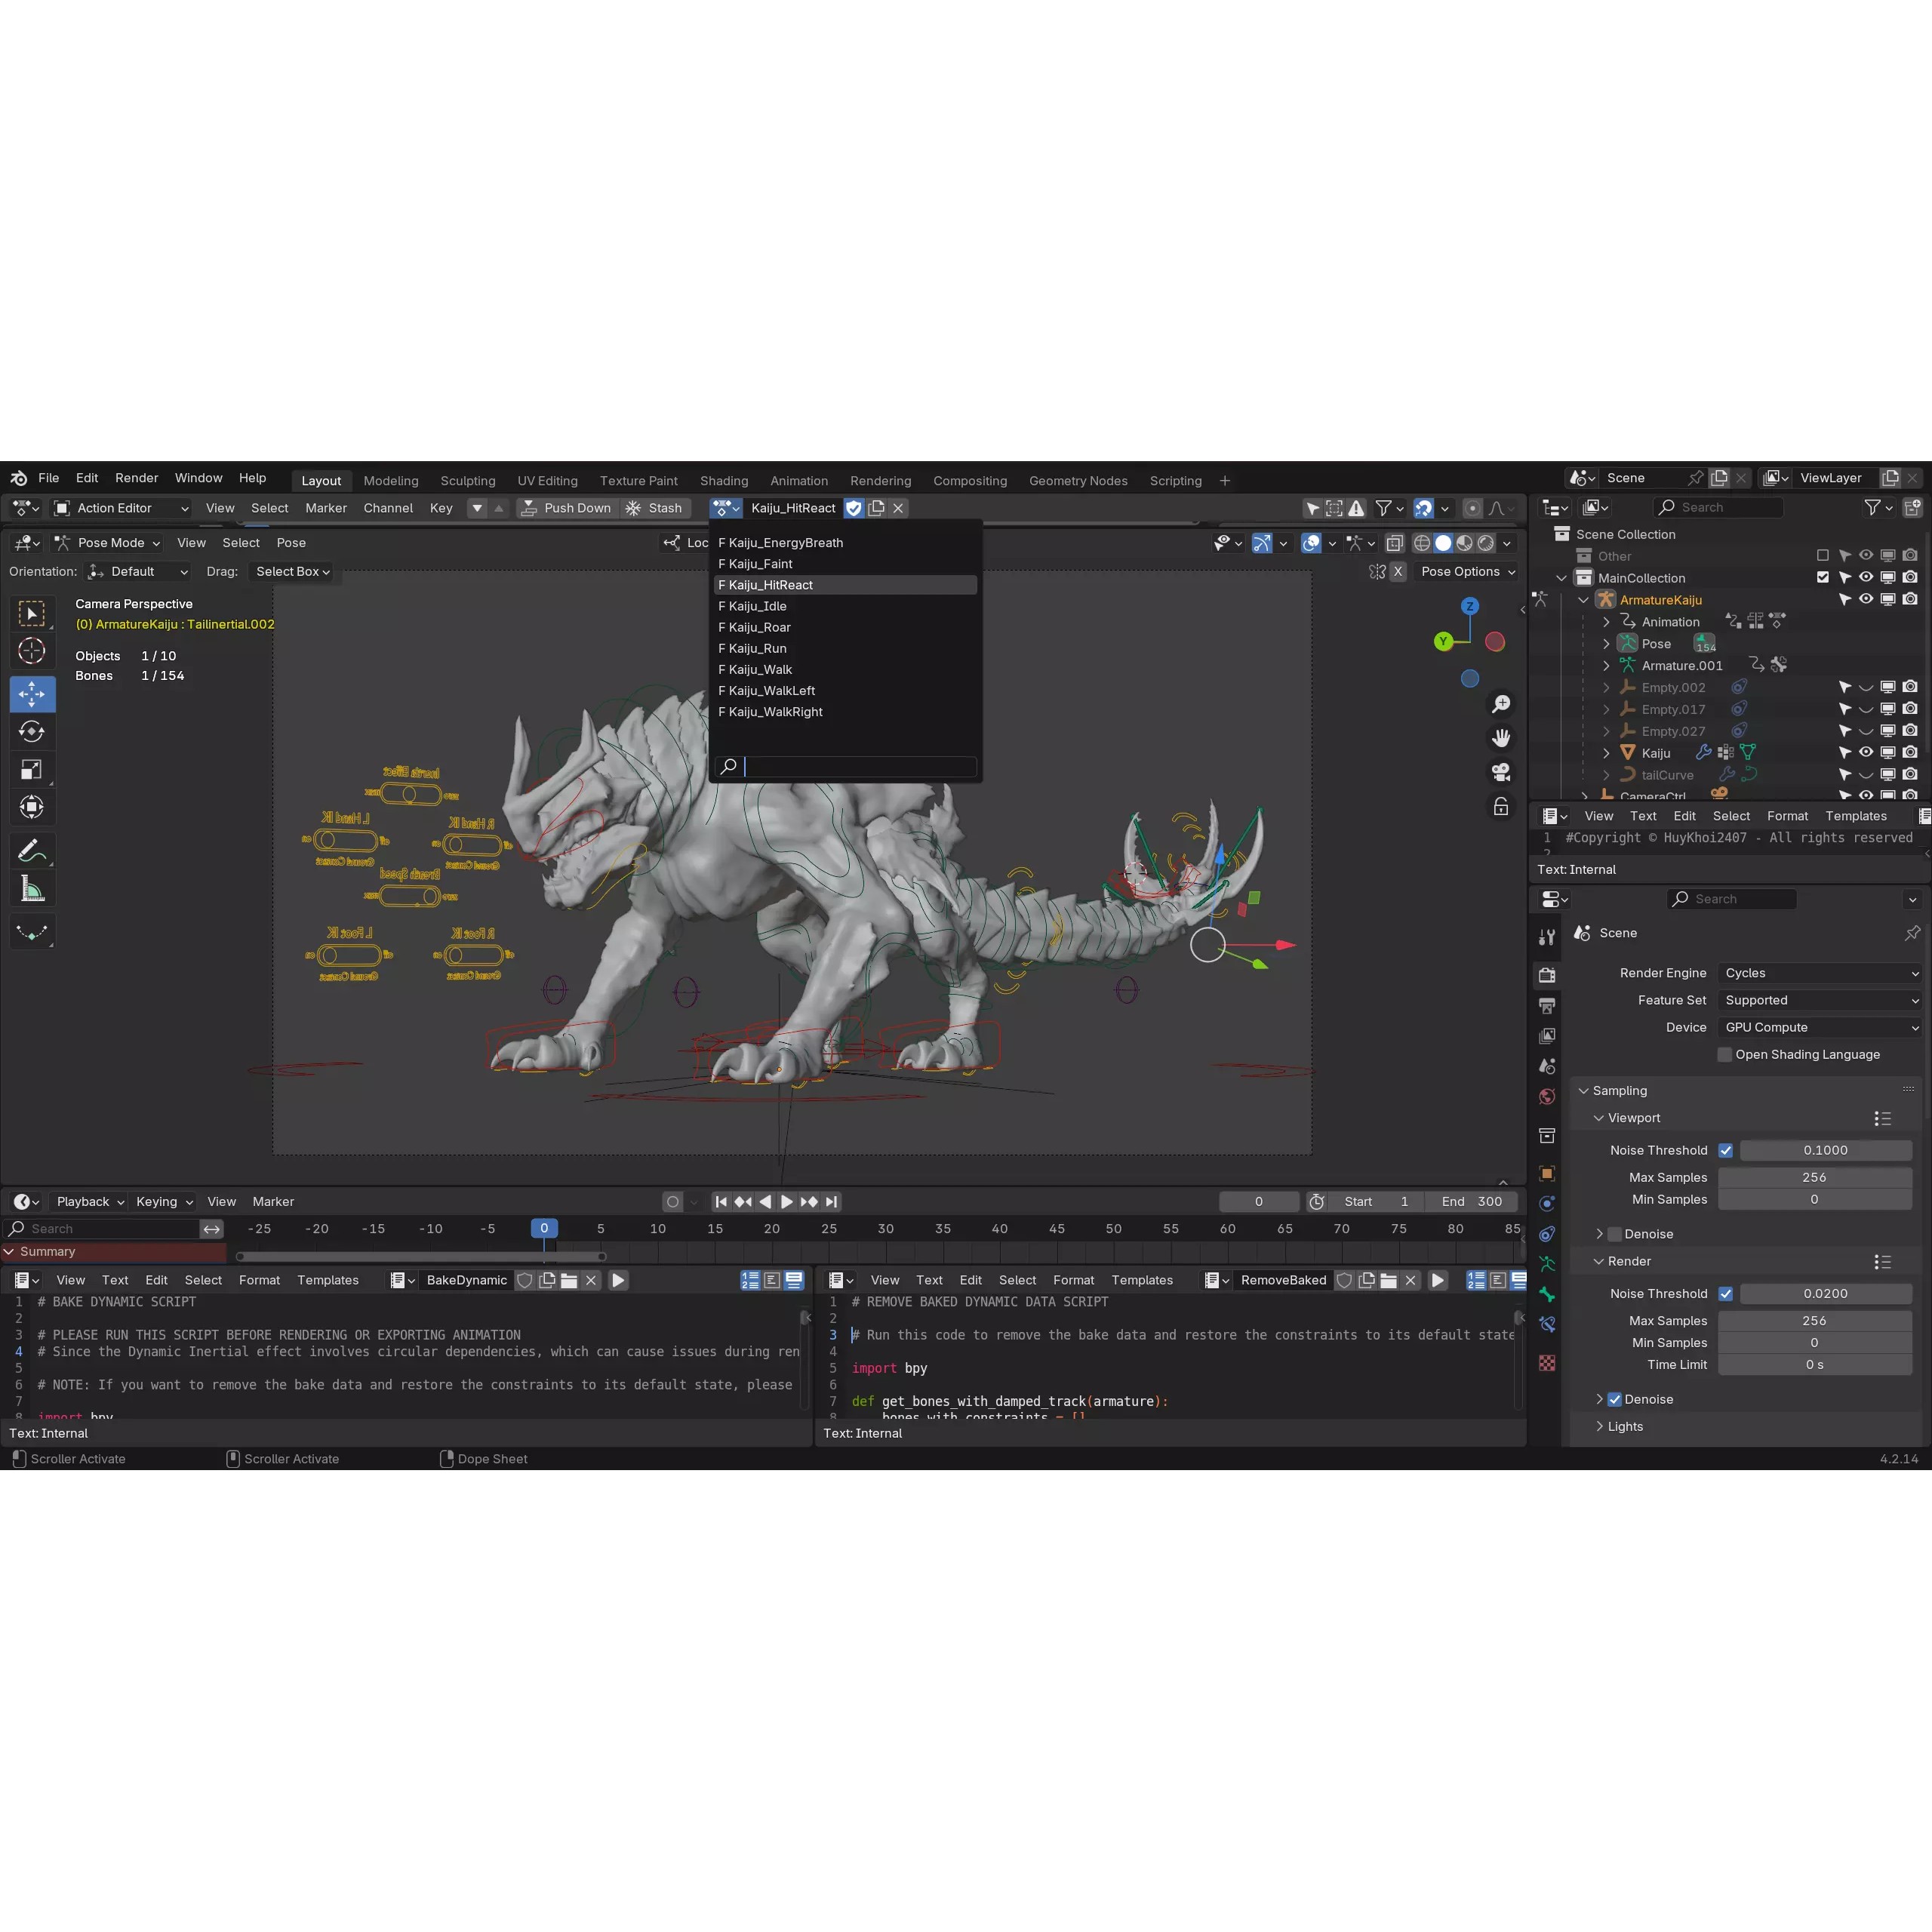This screenshot has width=1932, height=1932.
Task: Open the Pose Mode dropdown
Action: point(108,543)
